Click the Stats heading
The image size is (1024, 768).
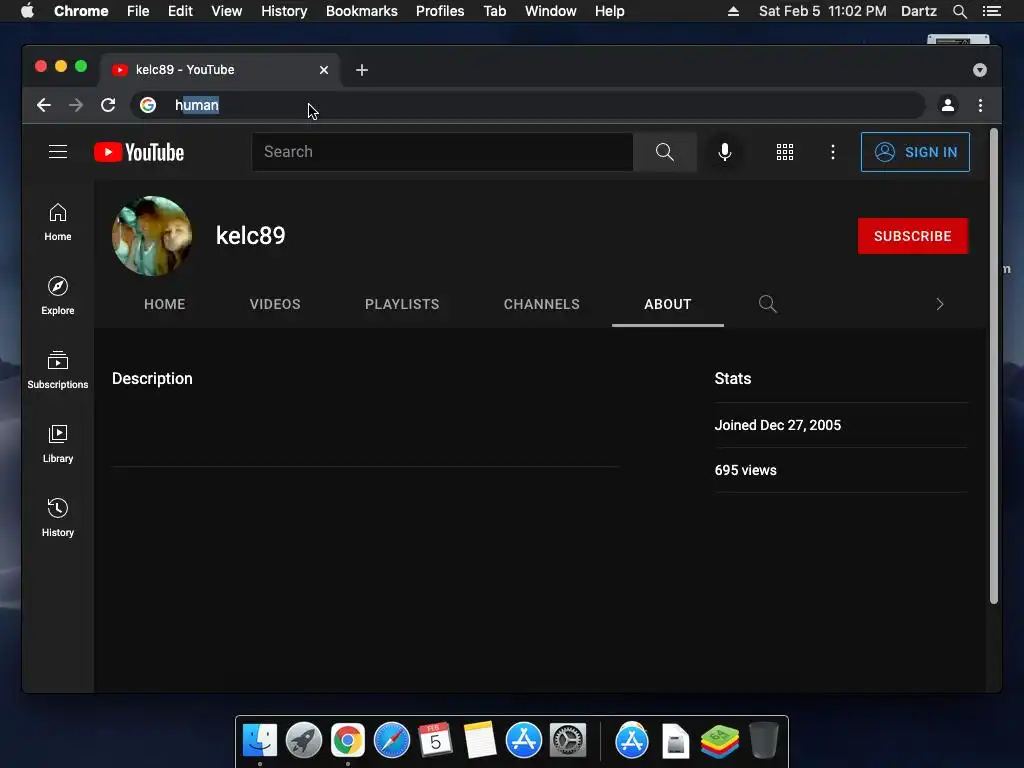[x=733, y=379]
